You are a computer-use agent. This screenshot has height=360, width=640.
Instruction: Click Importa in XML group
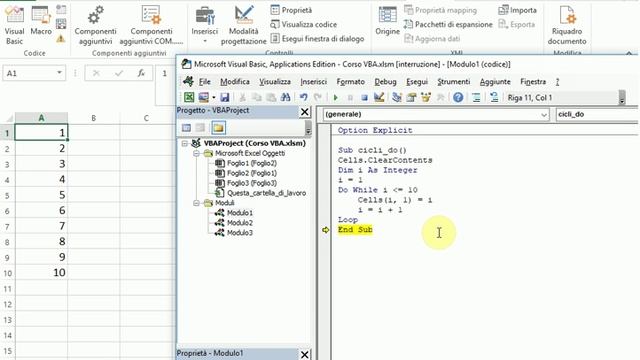point(518,10)
